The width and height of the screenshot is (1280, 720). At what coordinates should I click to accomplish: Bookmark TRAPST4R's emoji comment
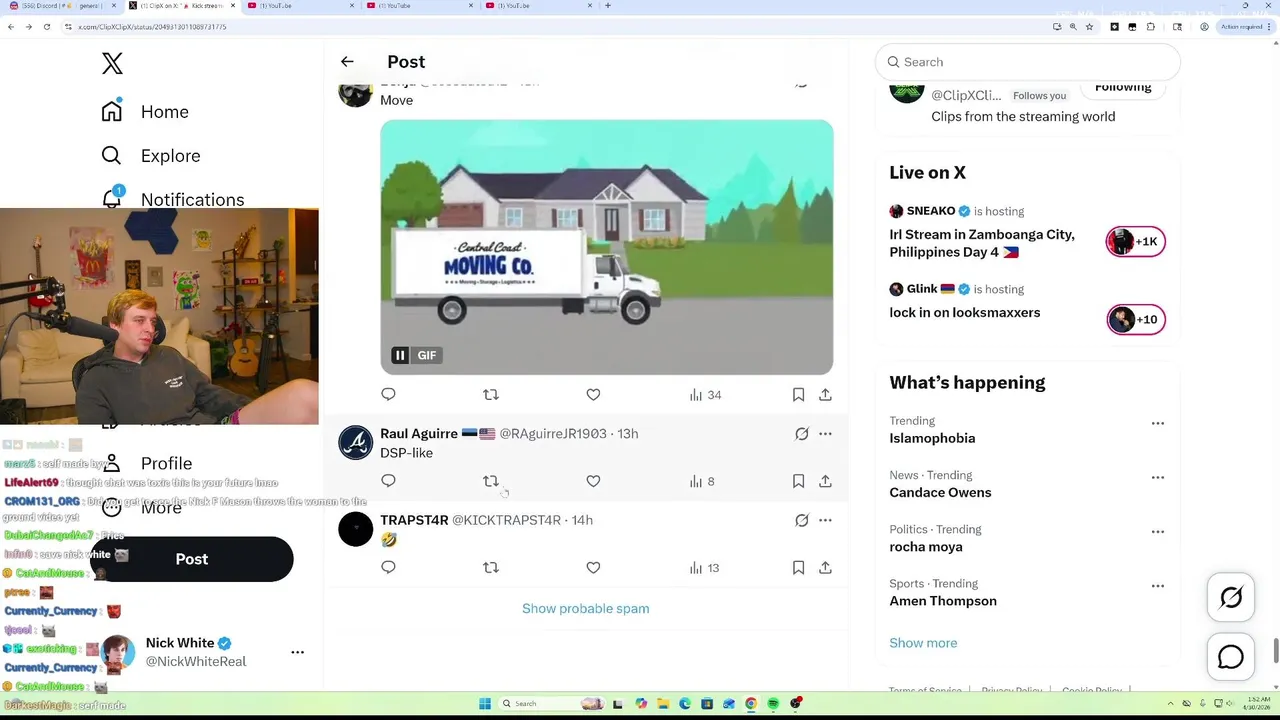click(798, 568)
